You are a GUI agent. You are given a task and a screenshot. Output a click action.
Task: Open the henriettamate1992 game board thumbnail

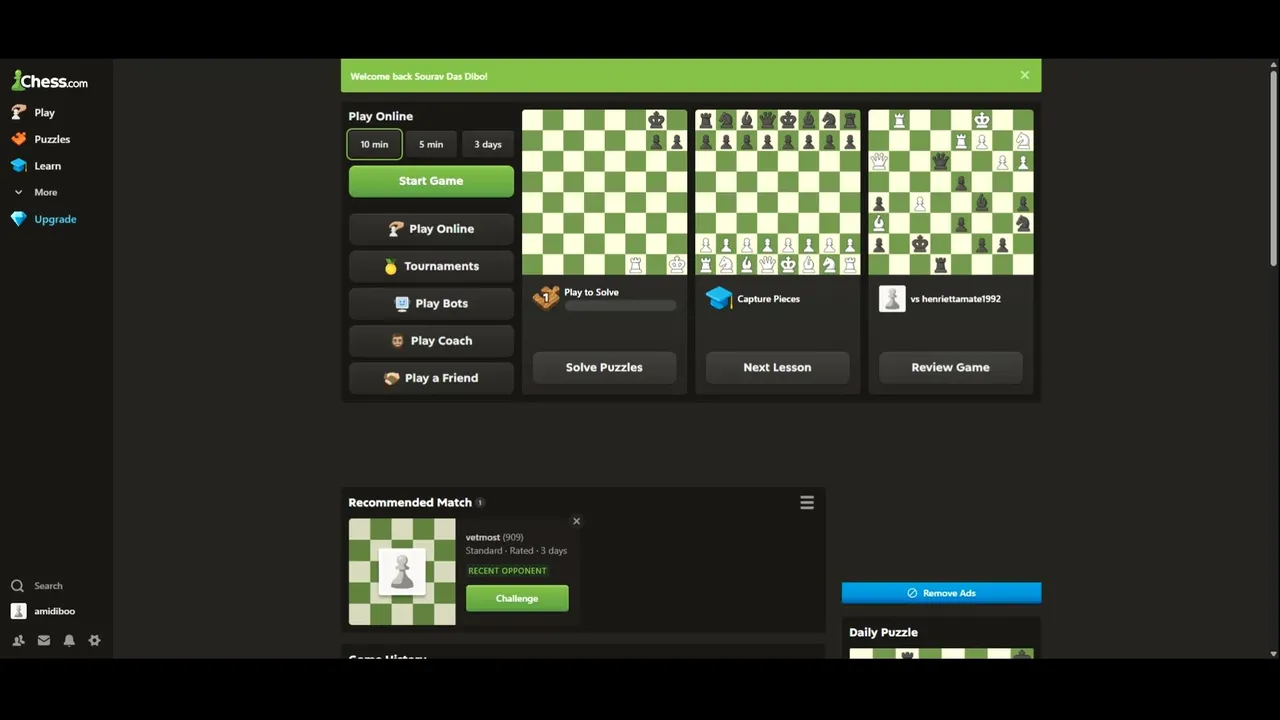tap(951, 192)
